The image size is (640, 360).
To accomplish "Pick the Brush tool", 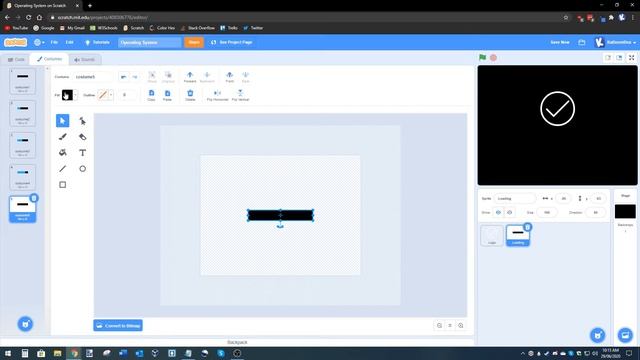I will point(62,137).
